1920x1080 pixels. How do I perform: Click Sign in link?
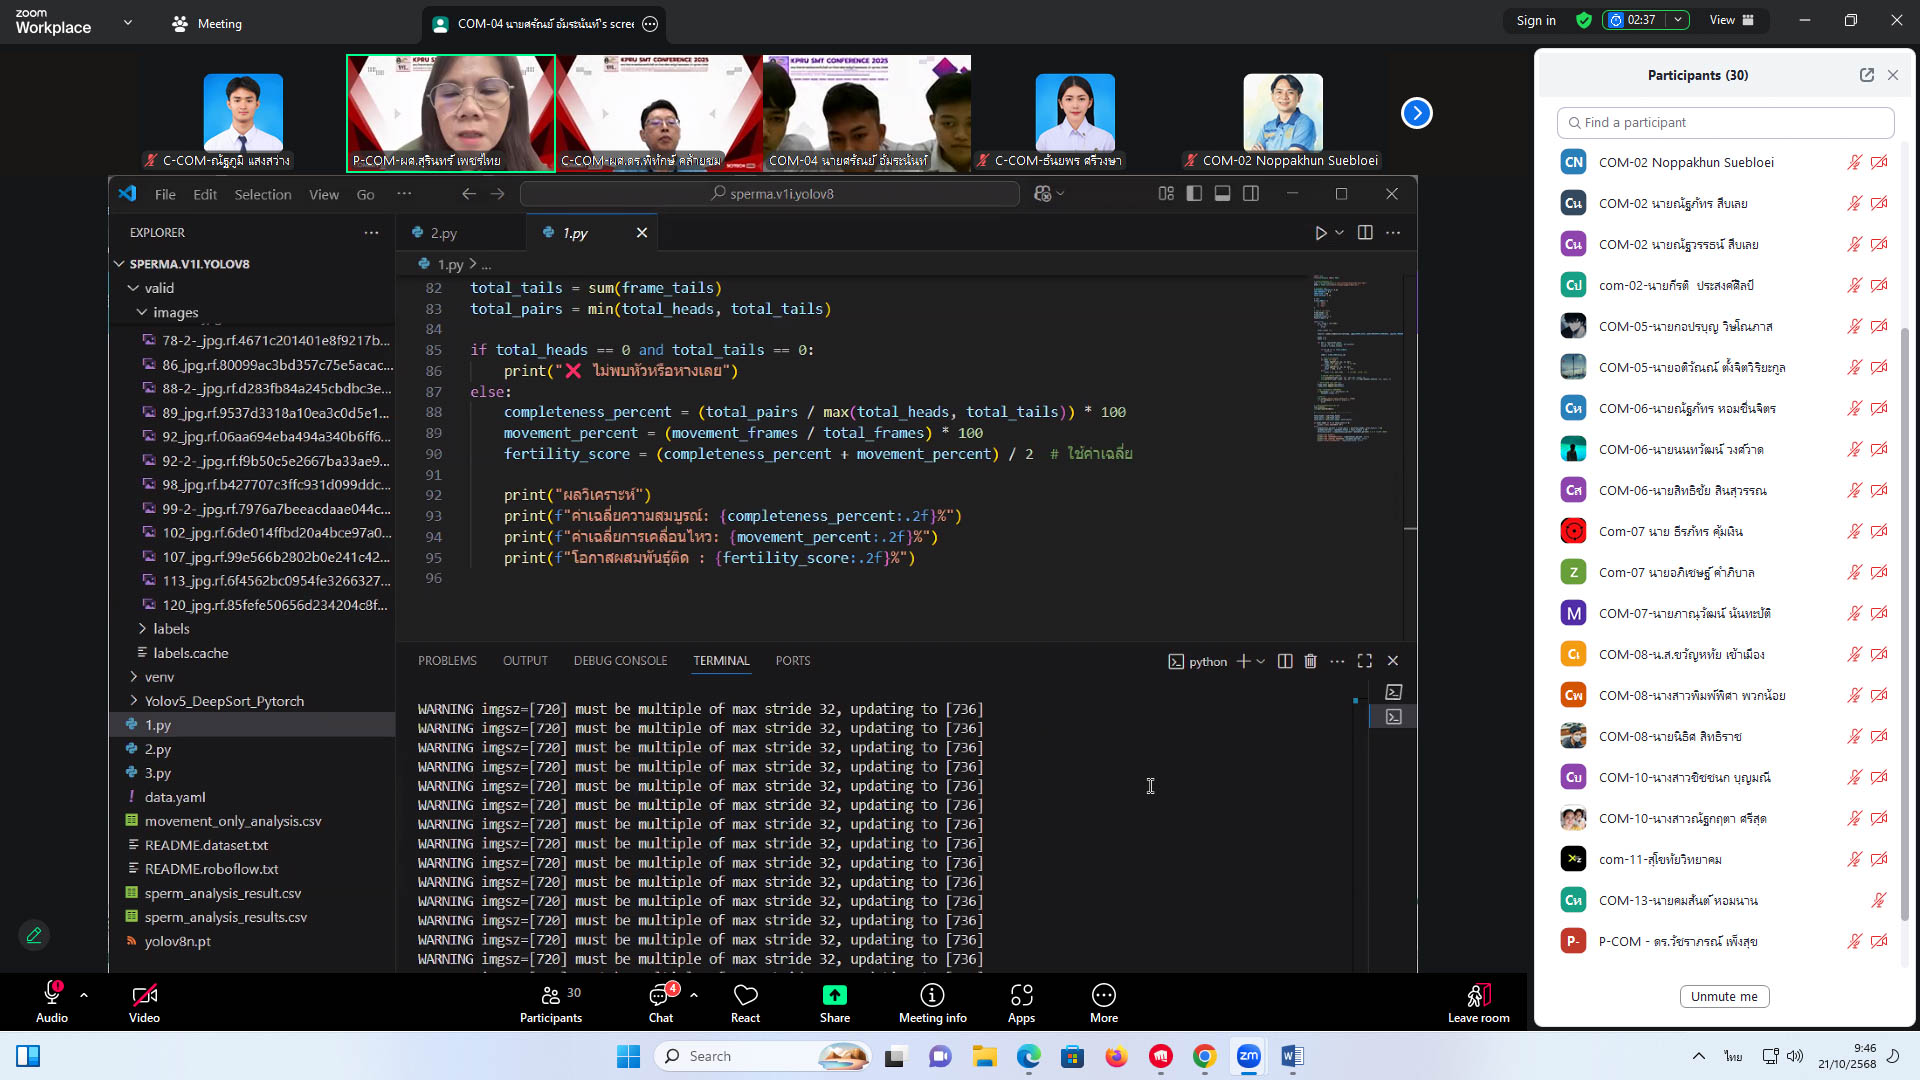pyautogui.click(x=1535, y=20)
